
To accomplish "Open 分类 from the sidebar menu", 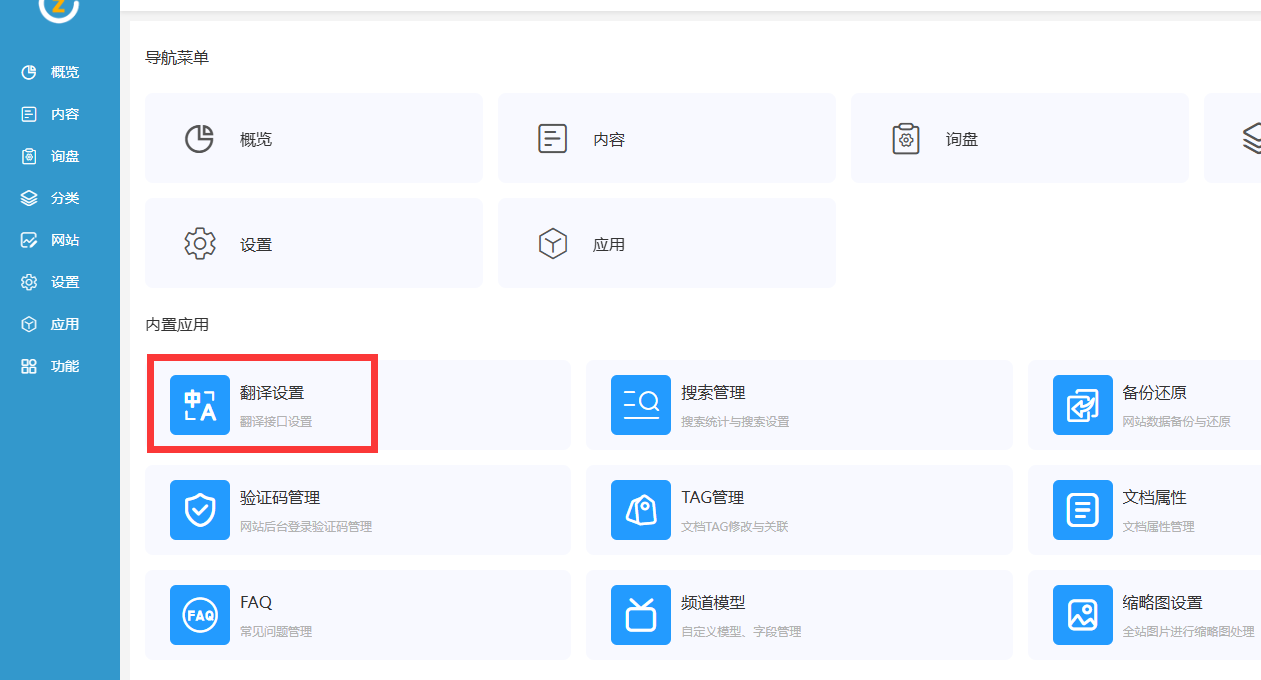I will point(64,198).
